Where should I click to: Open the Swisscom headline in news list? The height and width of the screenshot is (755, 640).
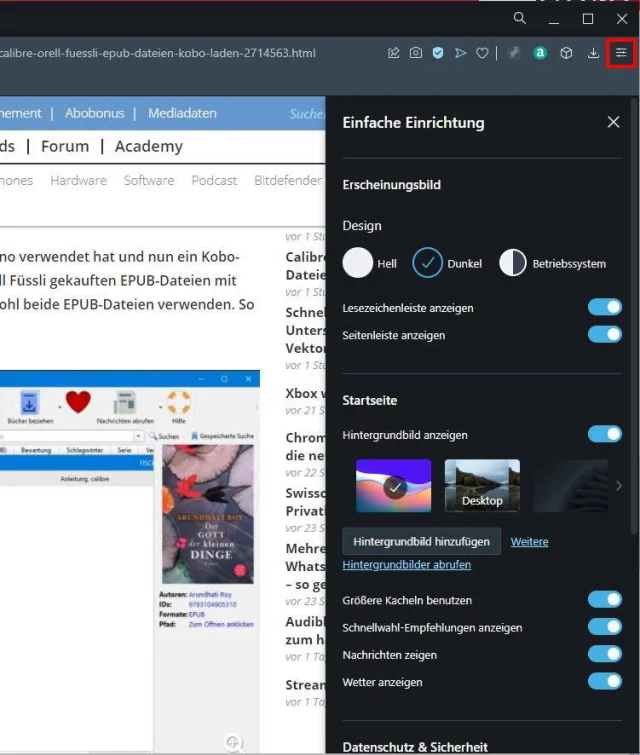click(x=305, y=502)
